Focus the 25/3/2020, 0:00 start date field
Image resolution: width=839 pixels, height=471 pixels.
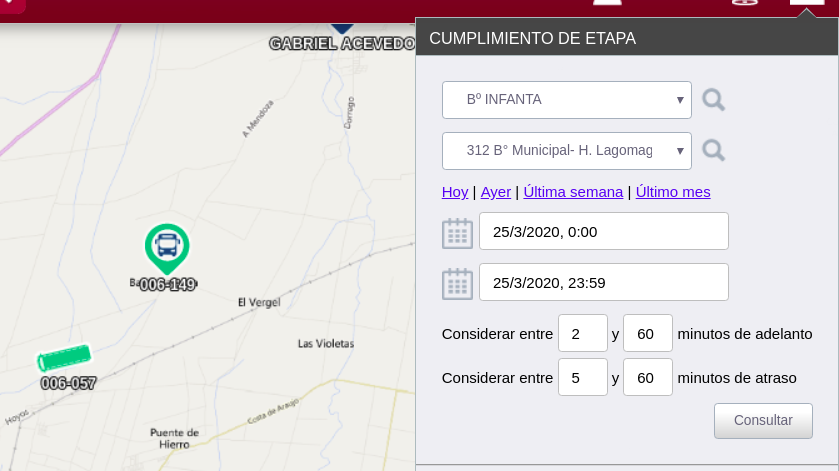pos(603,232)
